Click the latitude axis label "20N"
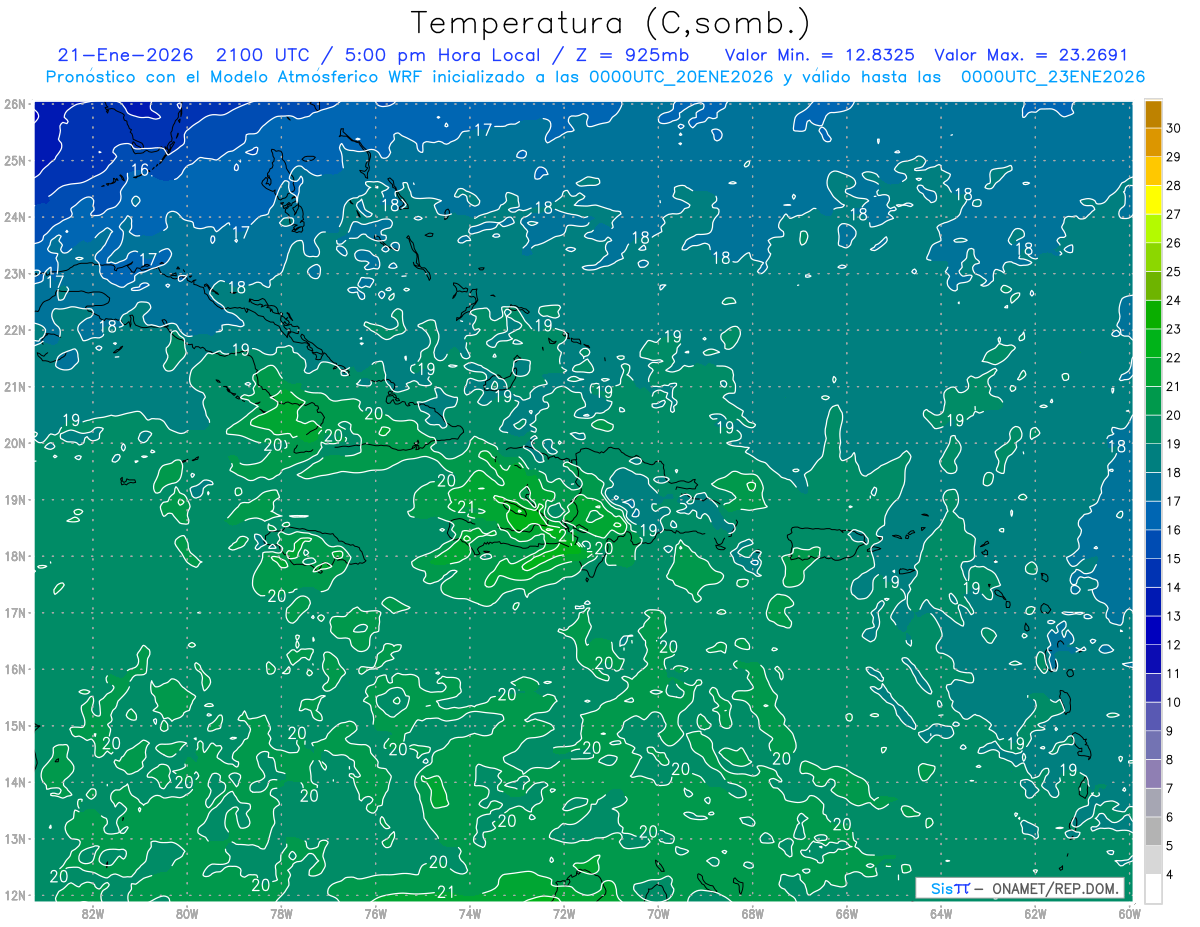This screenshot has height=927, width=1200. pyautogui.click(x=15, y=443)
